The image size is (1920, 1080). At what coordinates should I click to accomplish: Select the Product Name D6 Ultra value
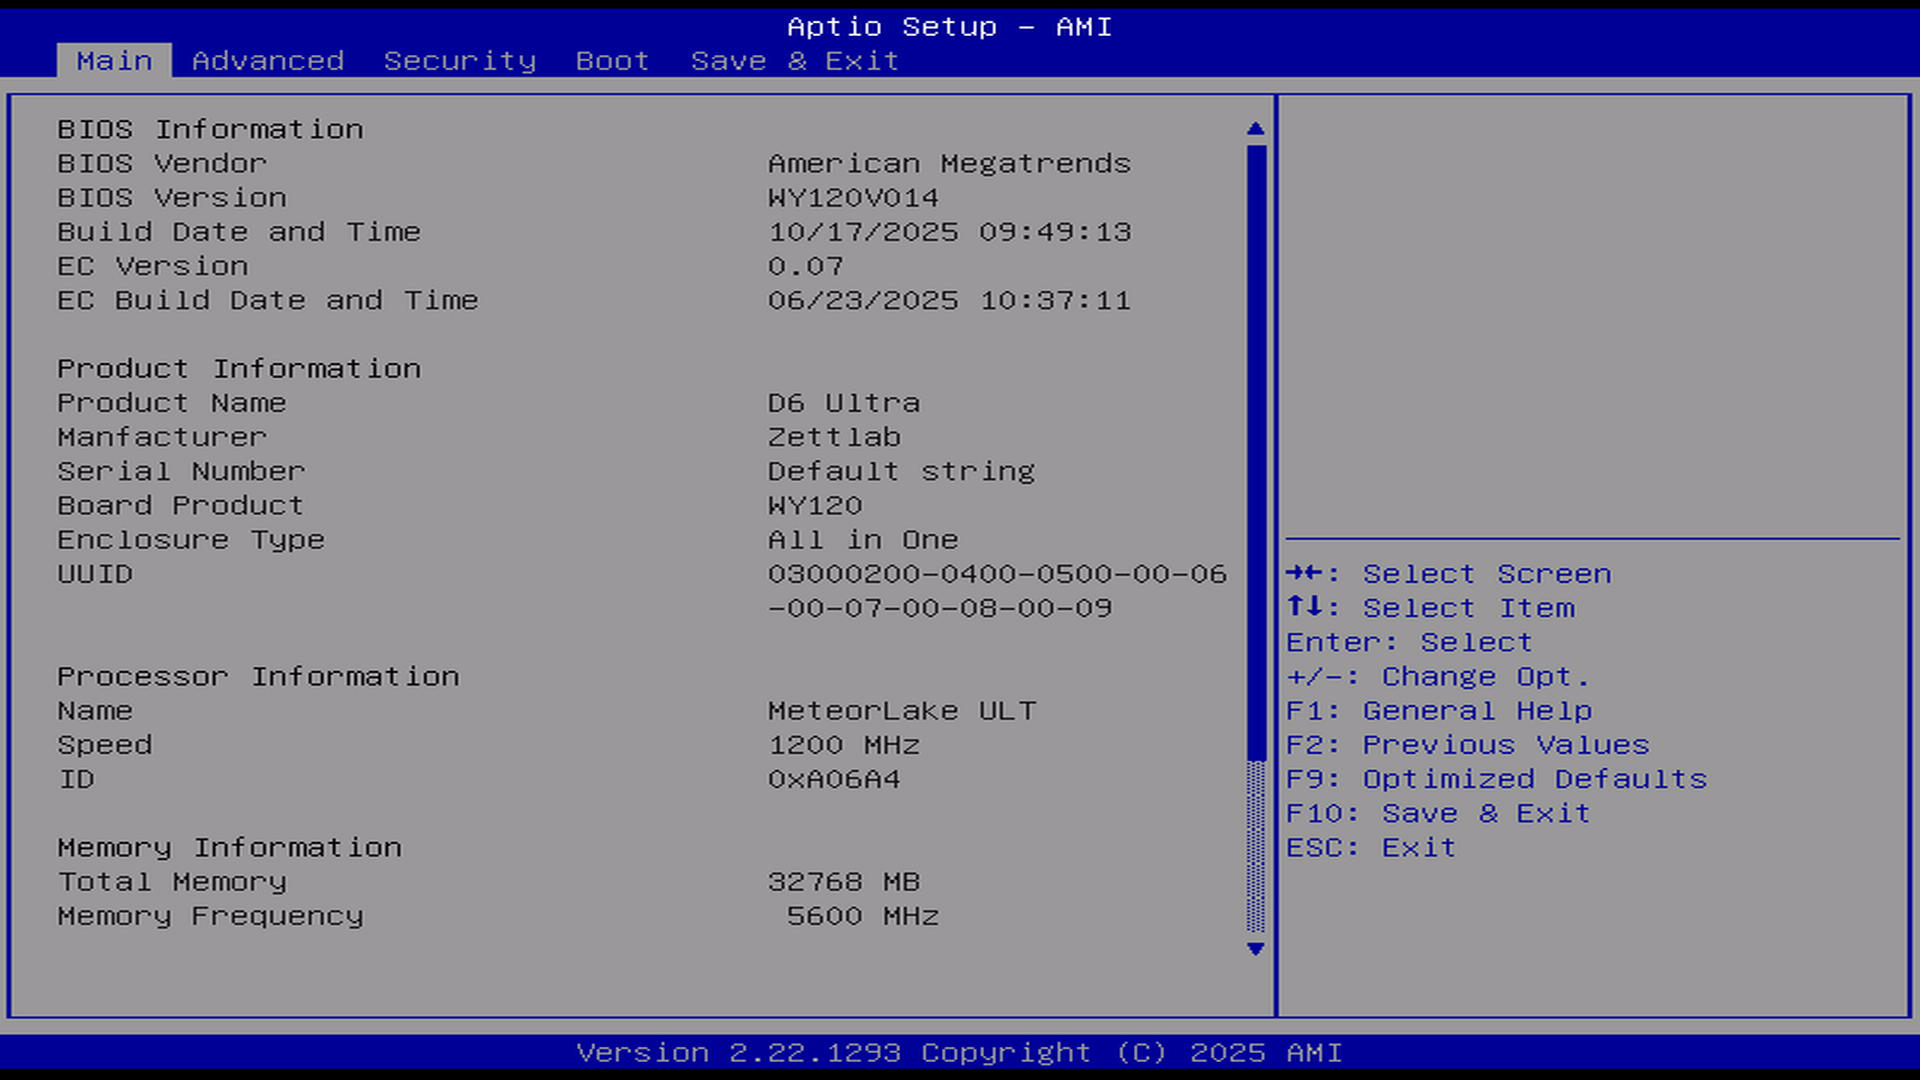843,403
